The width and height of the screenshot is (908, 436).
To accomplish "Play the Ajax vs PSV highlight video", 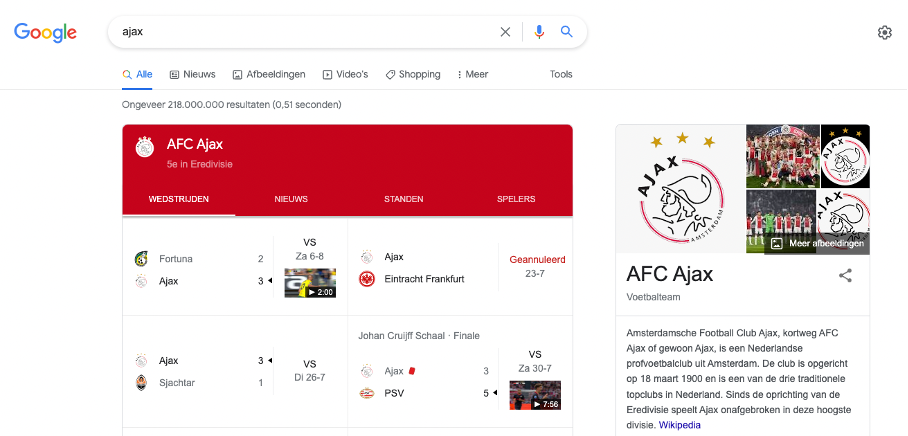I will pos(535,395).
